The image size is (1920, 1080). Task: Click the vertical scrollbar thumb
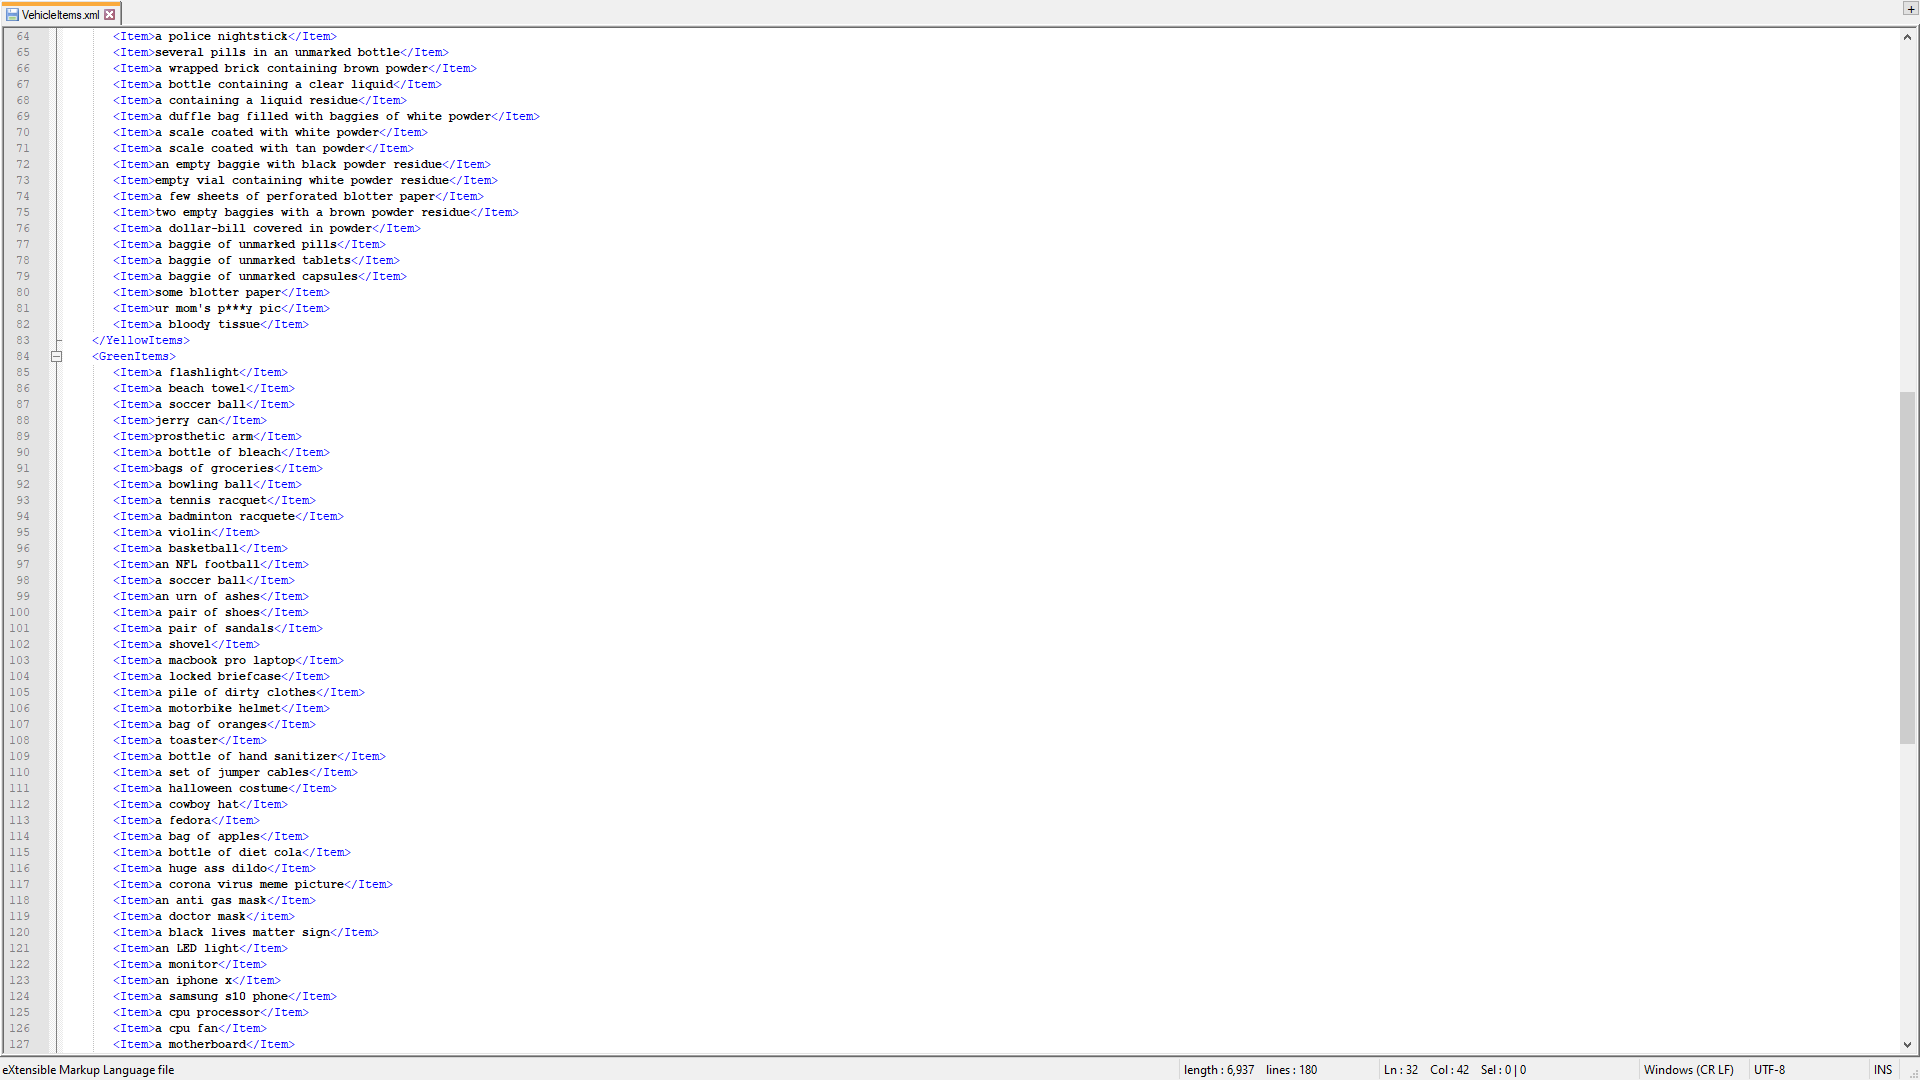click(1908, 568)
